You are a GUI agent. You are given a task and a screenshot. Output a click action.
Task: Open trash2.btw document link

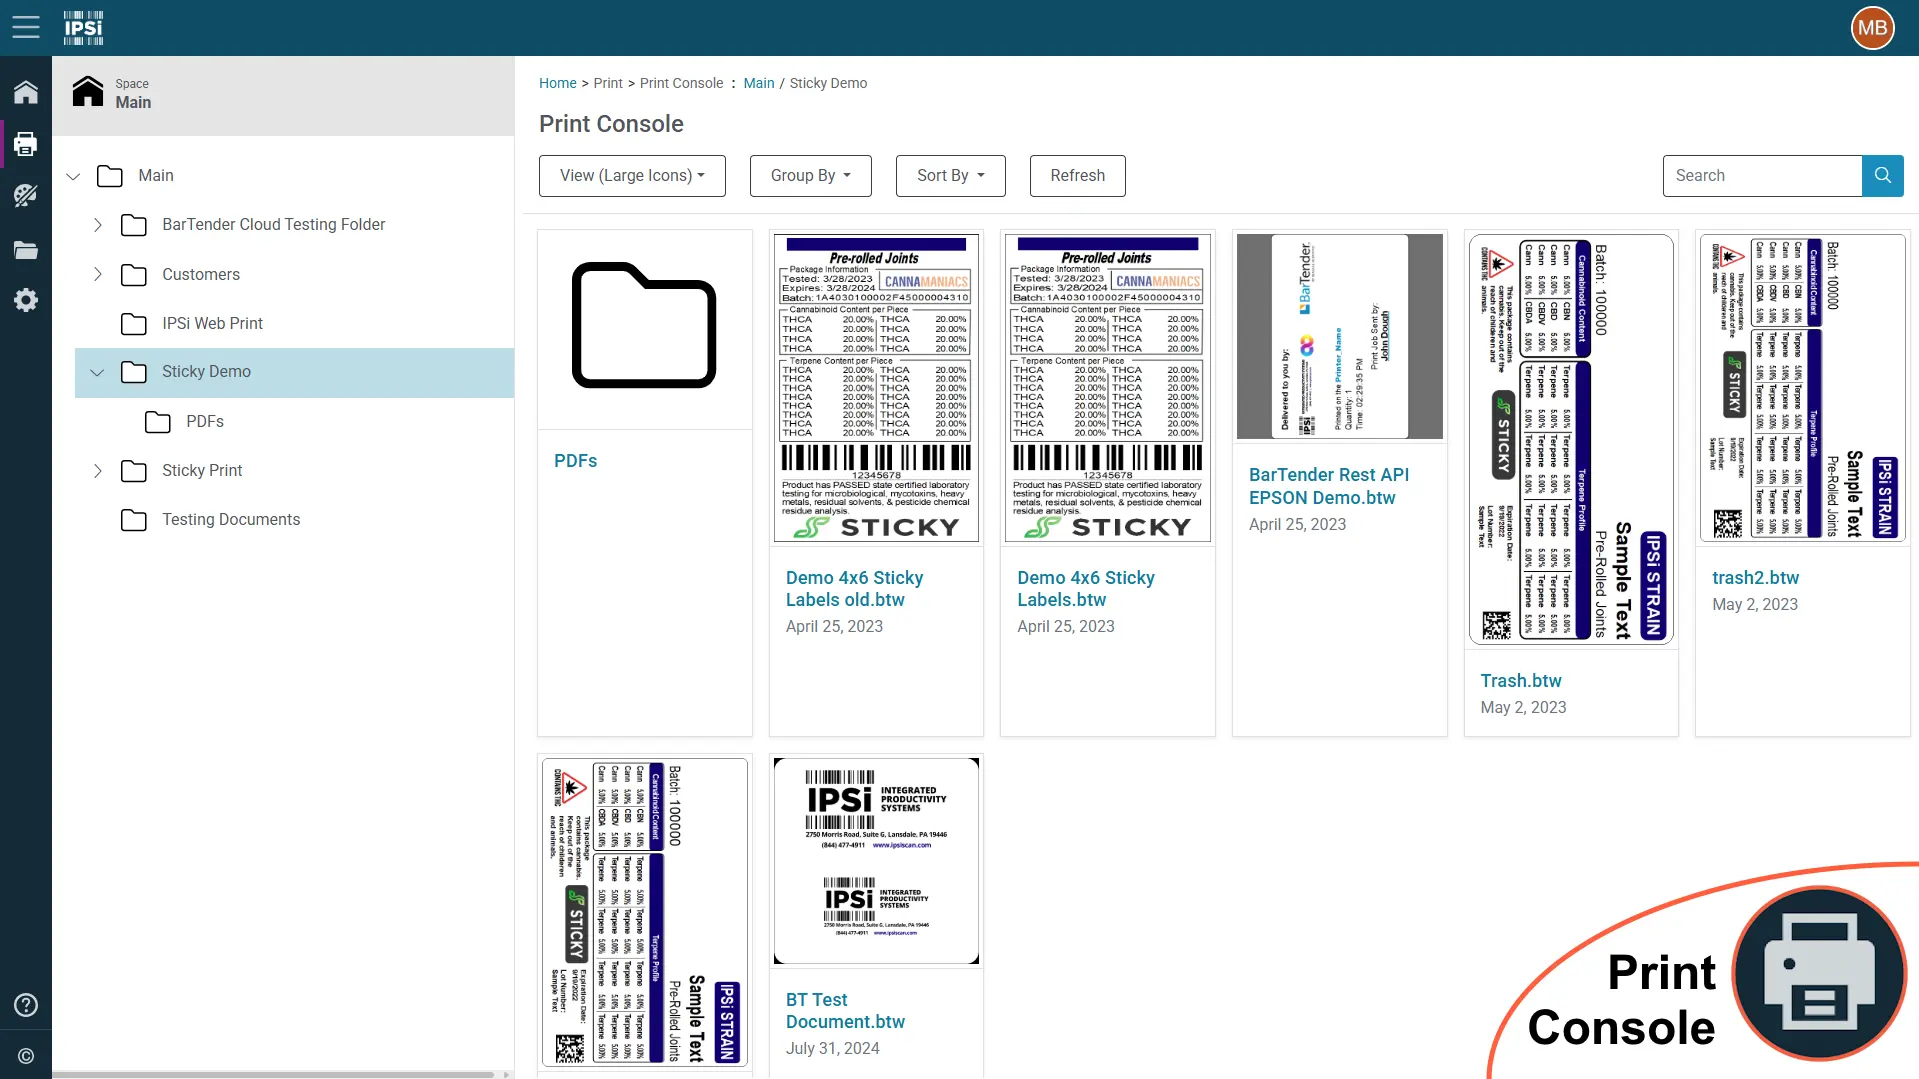point(1755,578)
